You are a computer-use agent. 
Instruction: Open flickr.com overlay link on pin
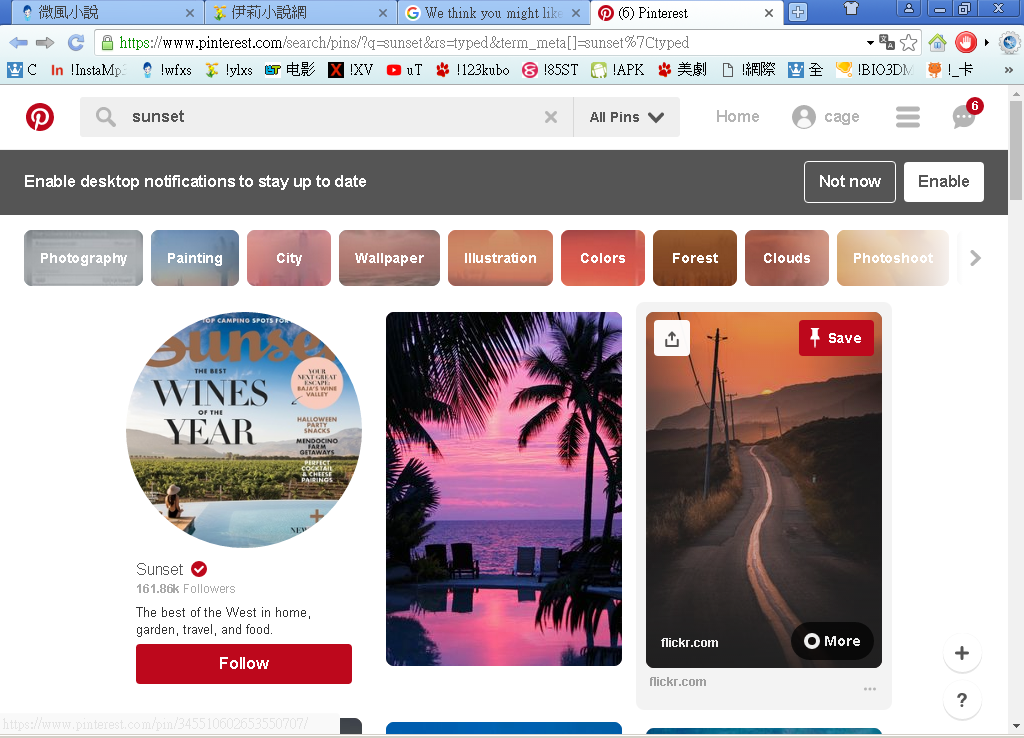click(x=689, y=643)
